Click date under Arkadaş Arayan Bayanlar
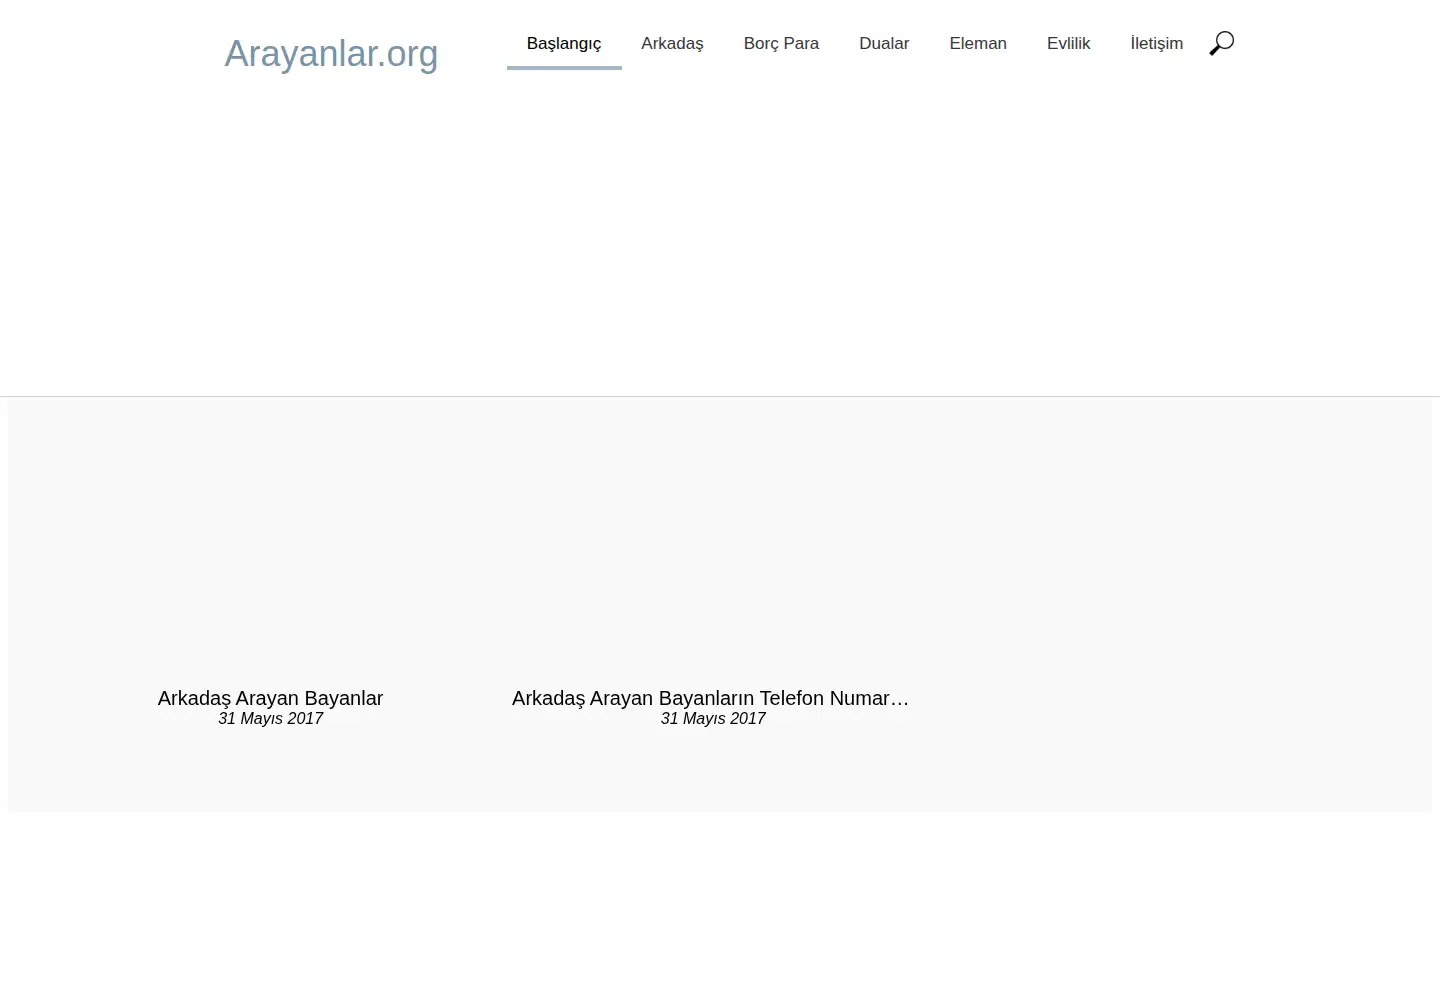Image resolution: width=1440 pixels, height=1000 pixels. [270, 719]
